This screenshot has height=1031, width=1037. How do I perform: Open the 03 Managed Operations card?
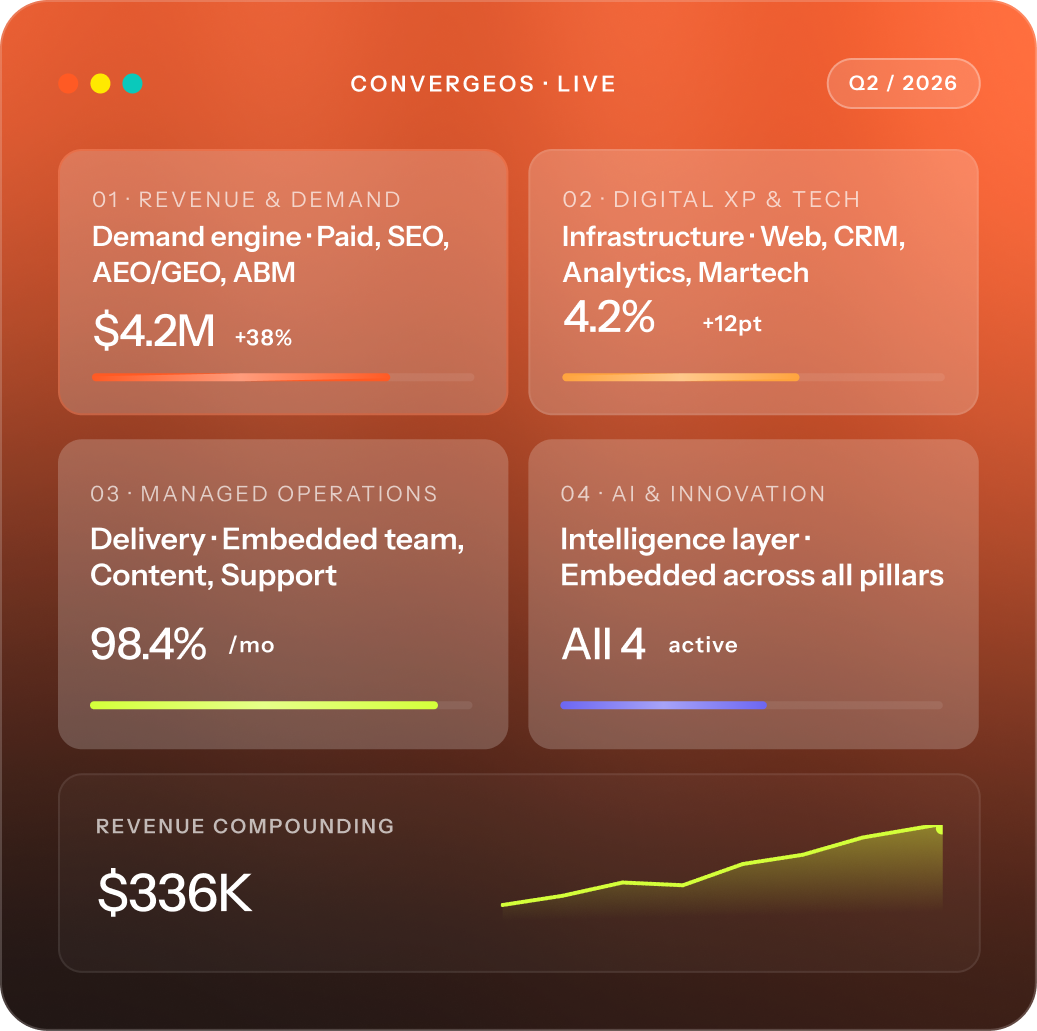(x=283, y=594)
